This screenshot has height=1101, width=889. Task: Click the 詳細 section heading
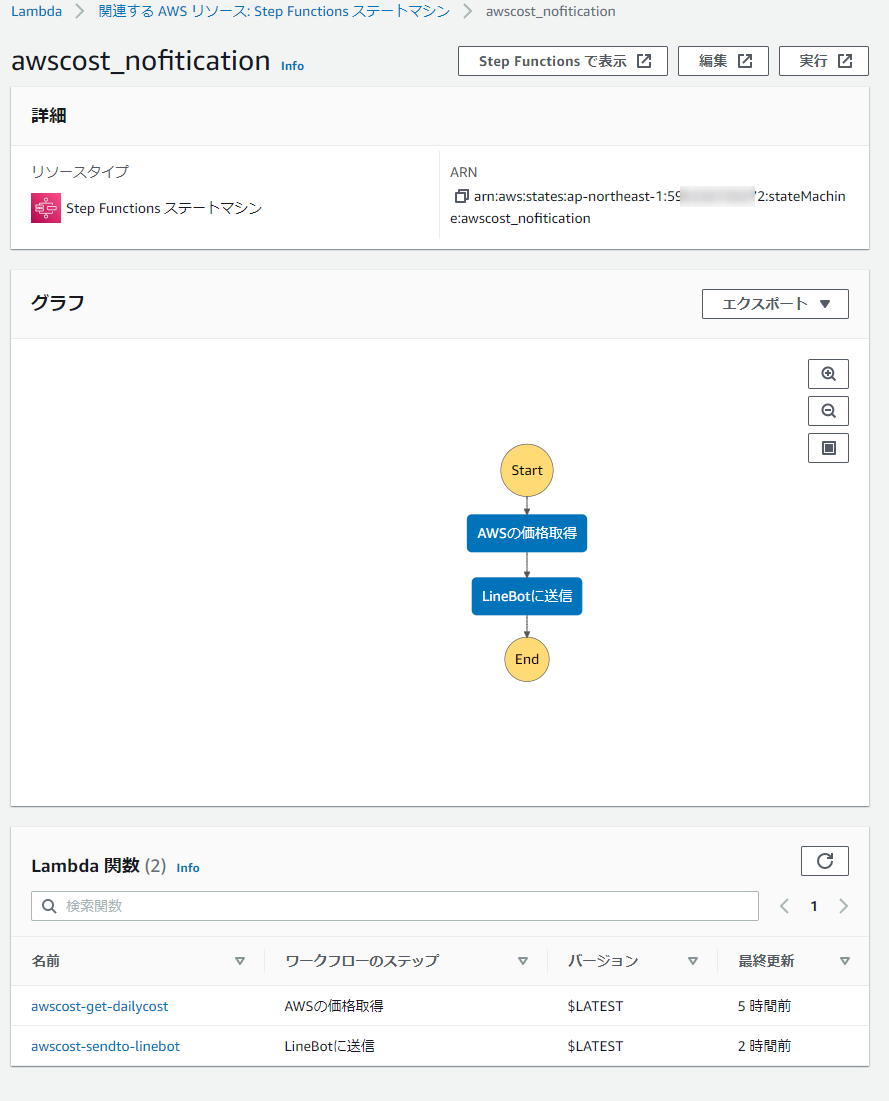[48, 115]
